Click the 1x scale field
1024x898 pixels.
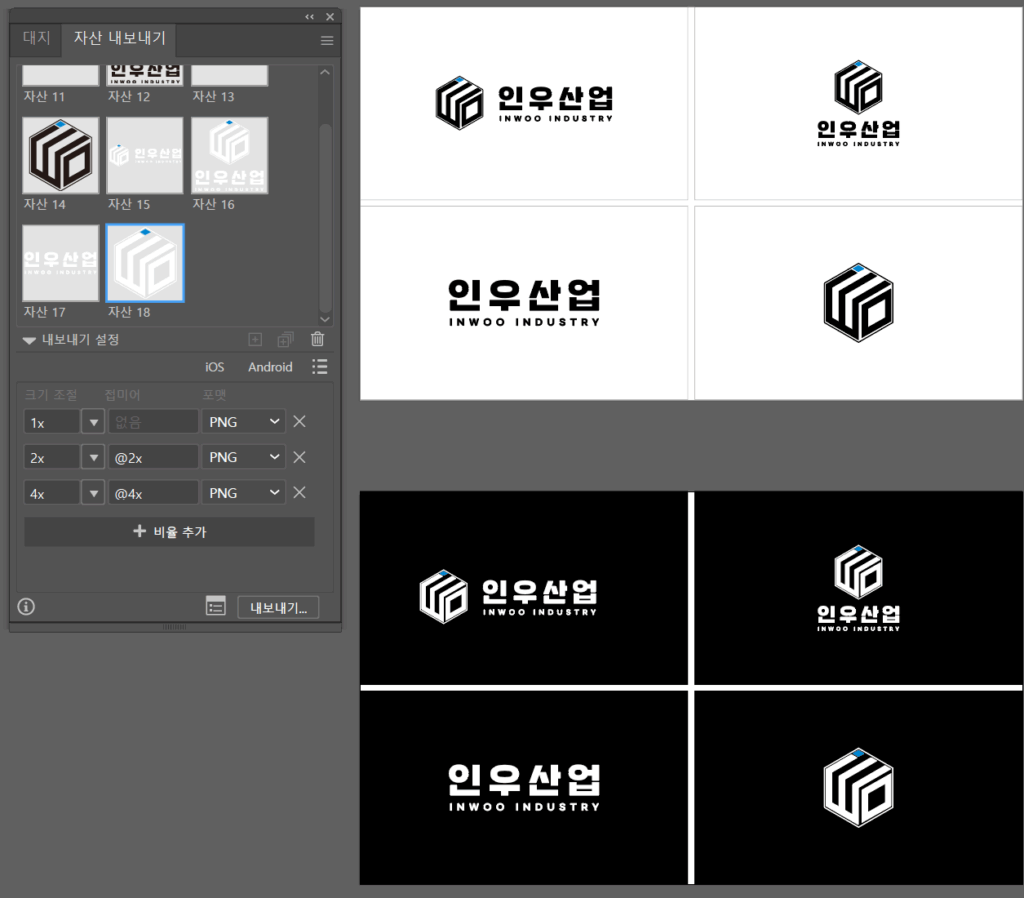click(52, 422)
